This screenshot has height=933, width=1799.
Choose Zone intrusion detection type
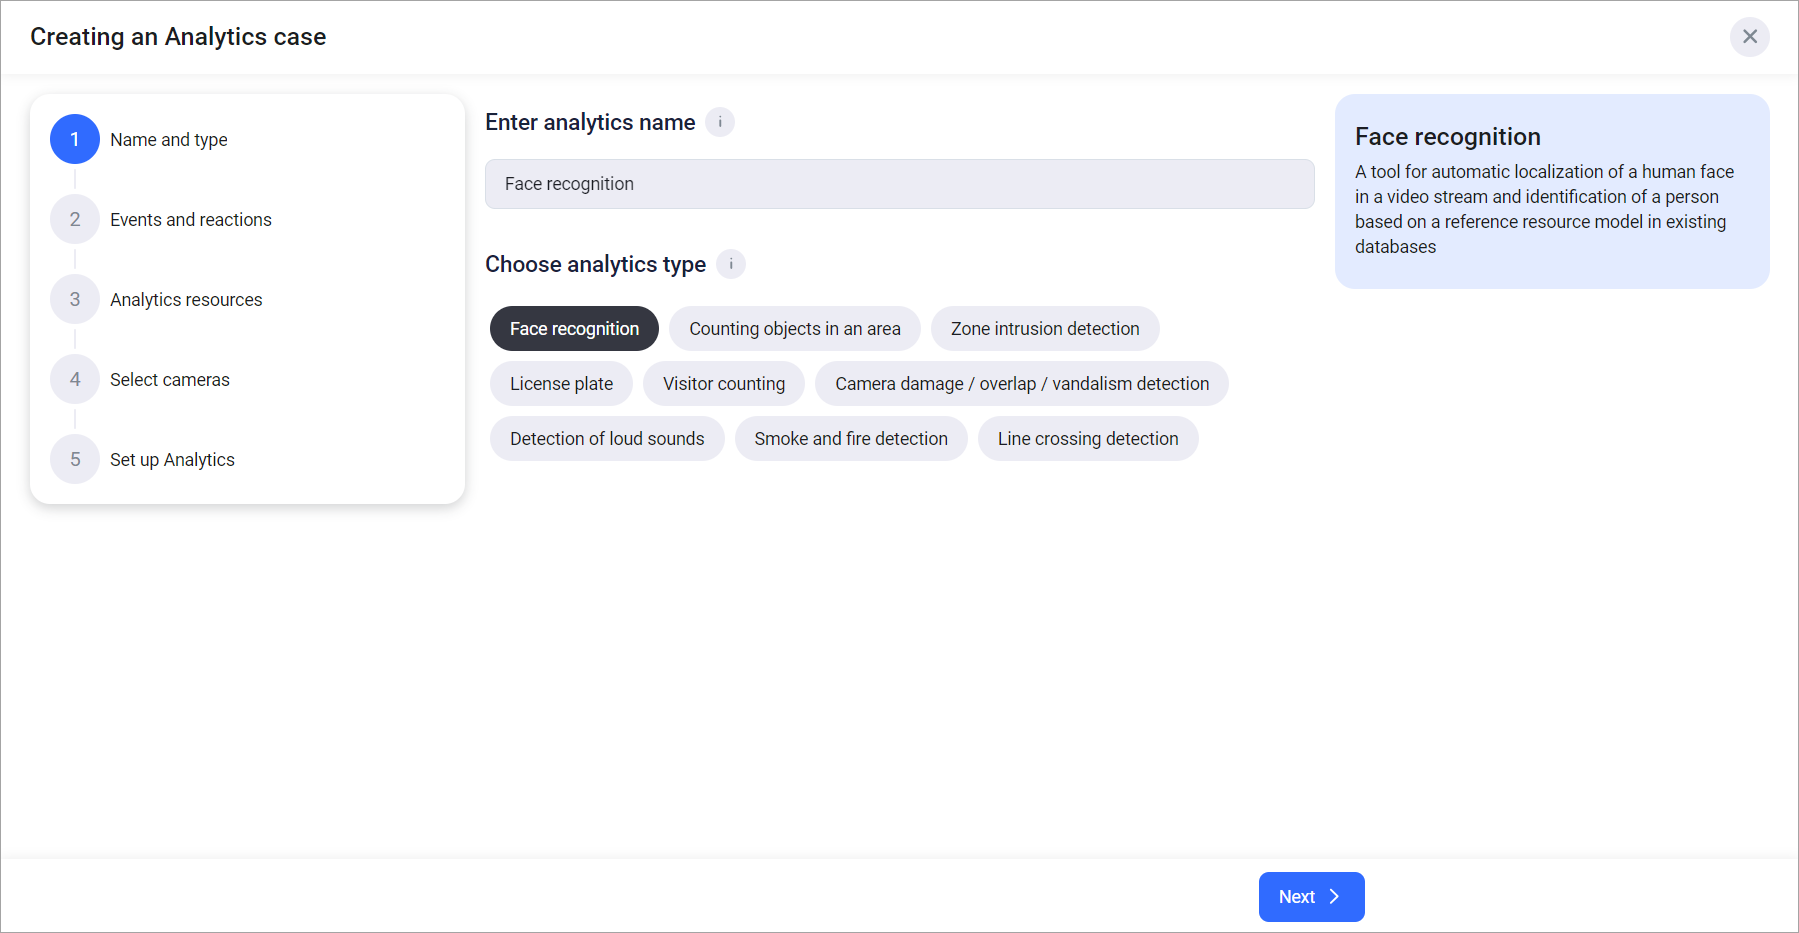pos(1044,329)
